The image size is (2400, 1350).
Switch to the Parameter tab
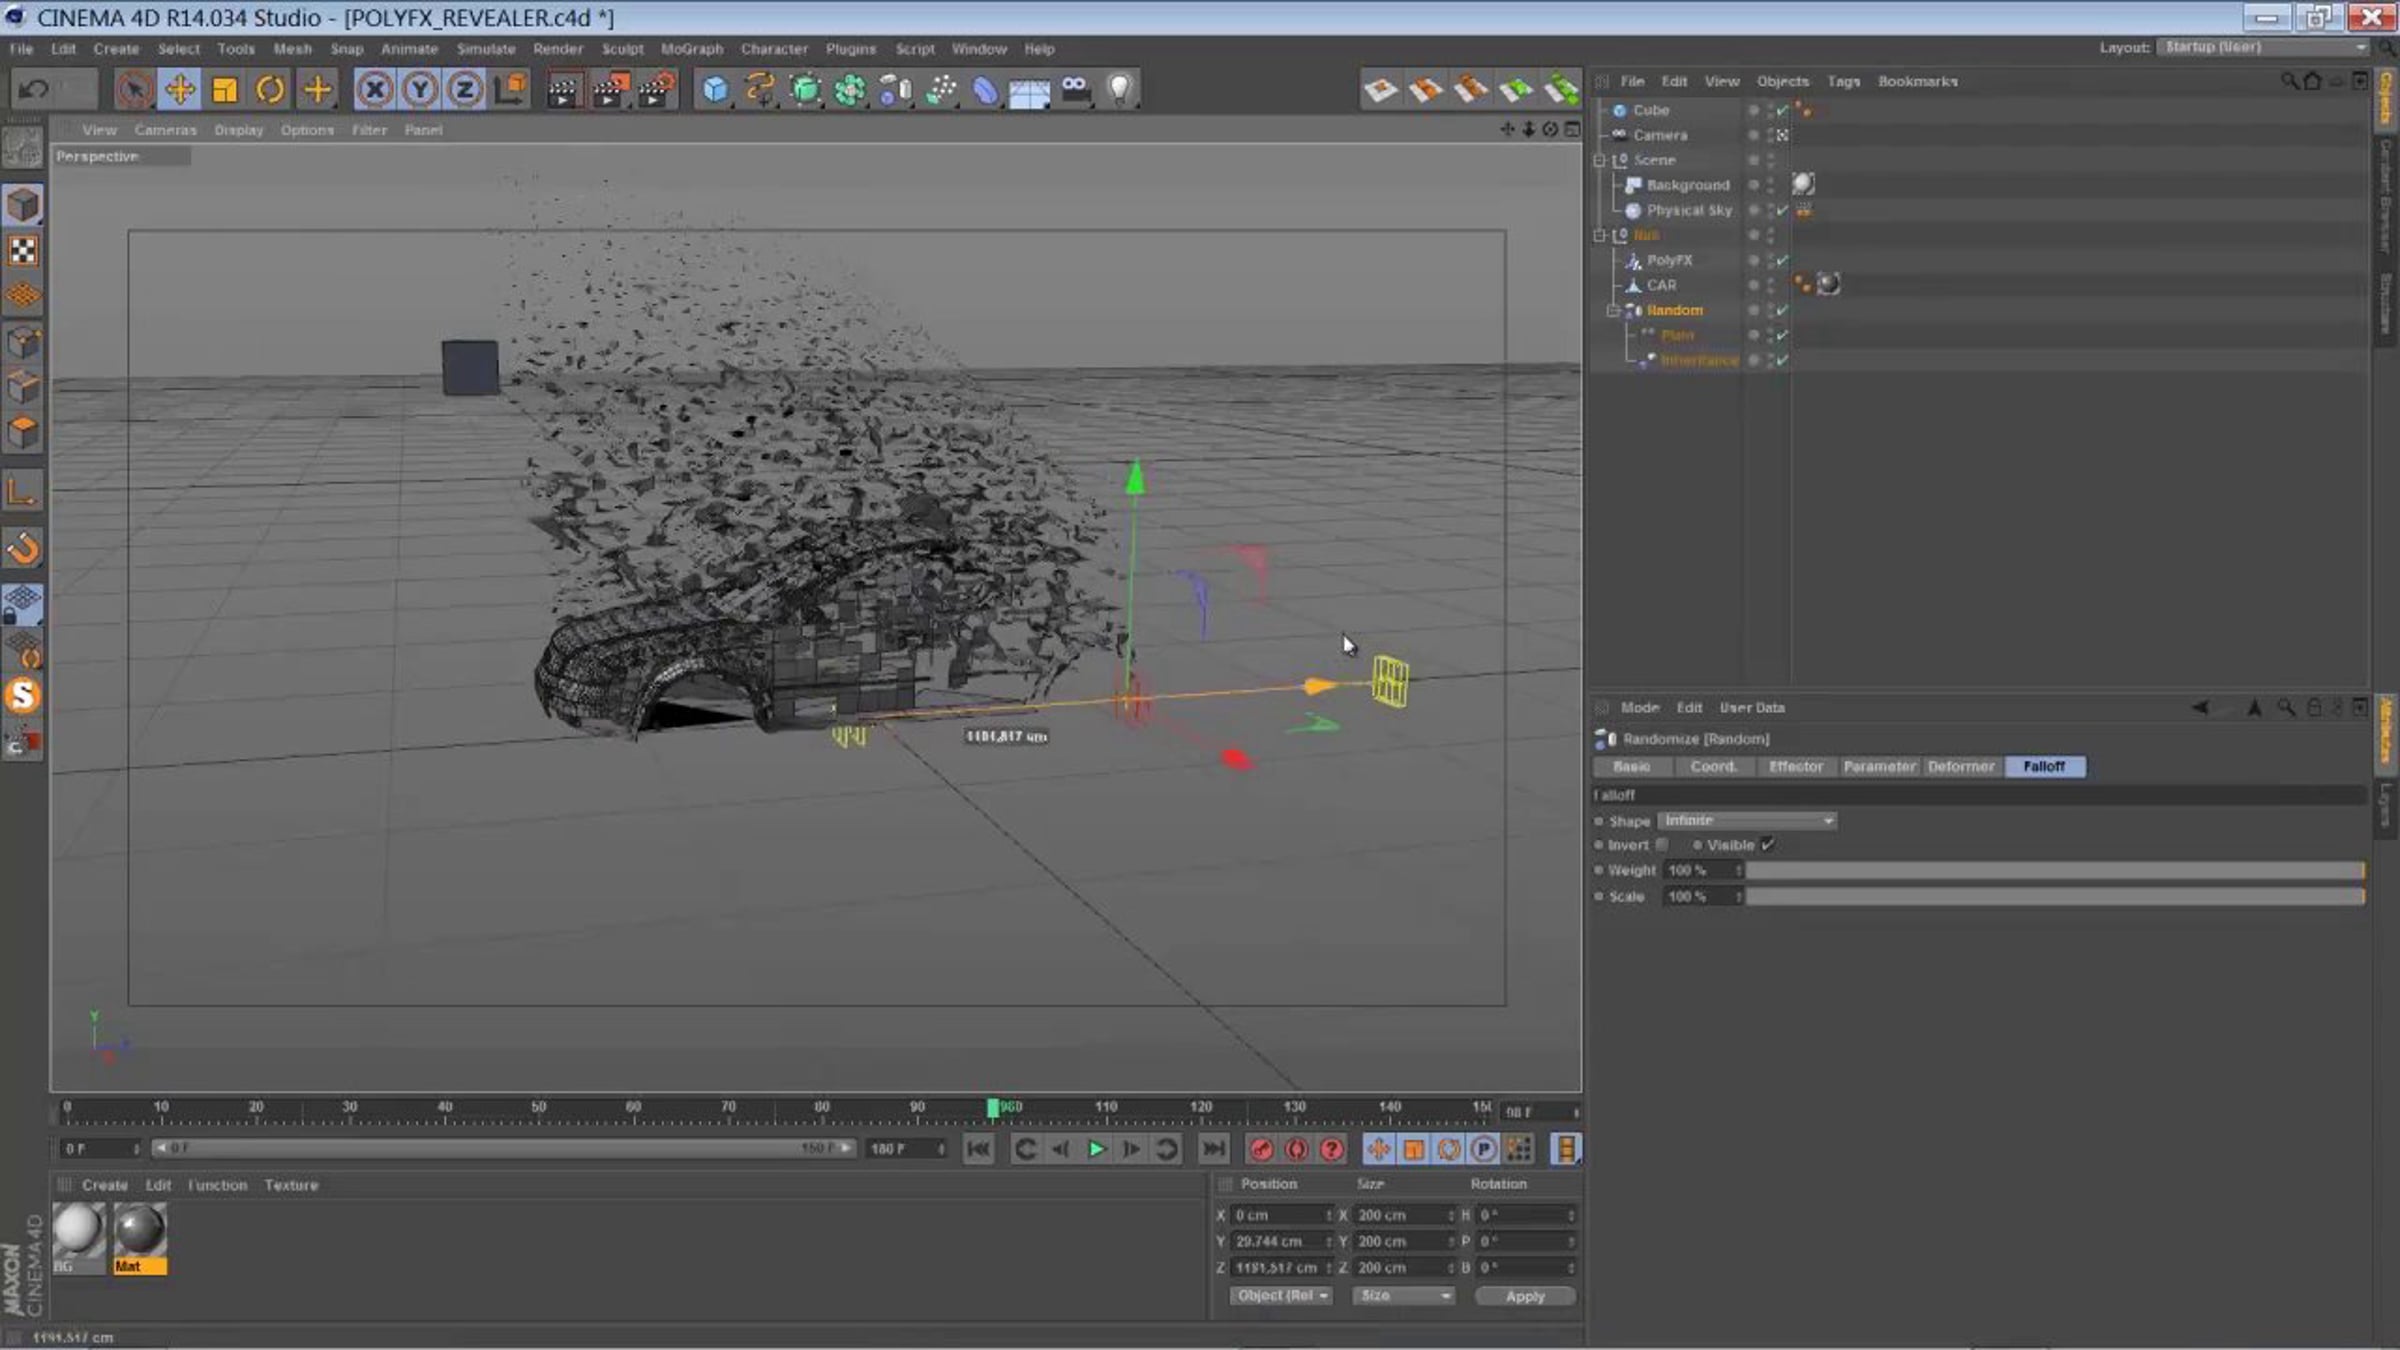click(1879, 766)
